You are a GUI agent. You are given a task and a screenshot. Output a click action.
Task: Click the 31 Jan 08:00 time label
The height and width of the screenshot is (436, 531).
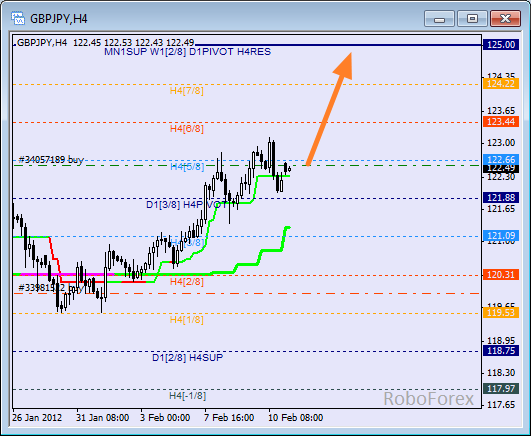102,418
